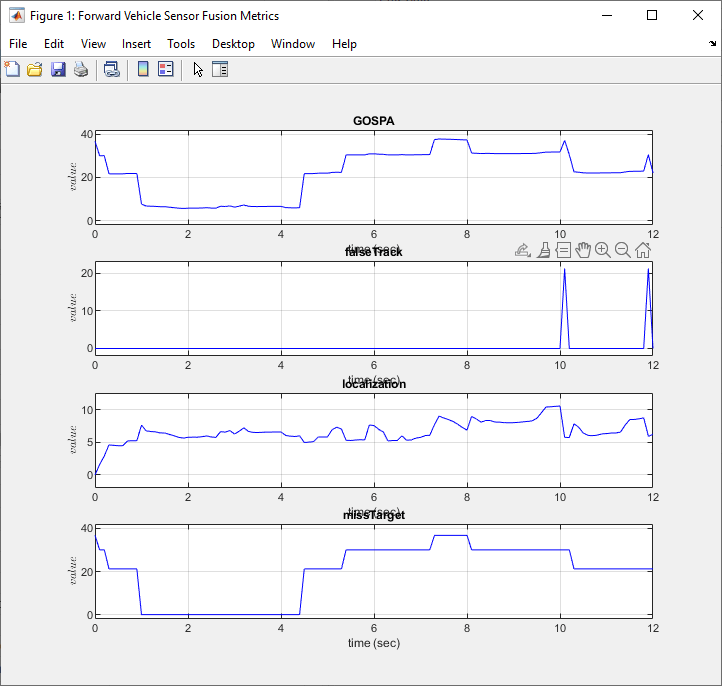Expand the toolbar overflow arrow at far right
The image size is (722, 686).
[713, 44]
